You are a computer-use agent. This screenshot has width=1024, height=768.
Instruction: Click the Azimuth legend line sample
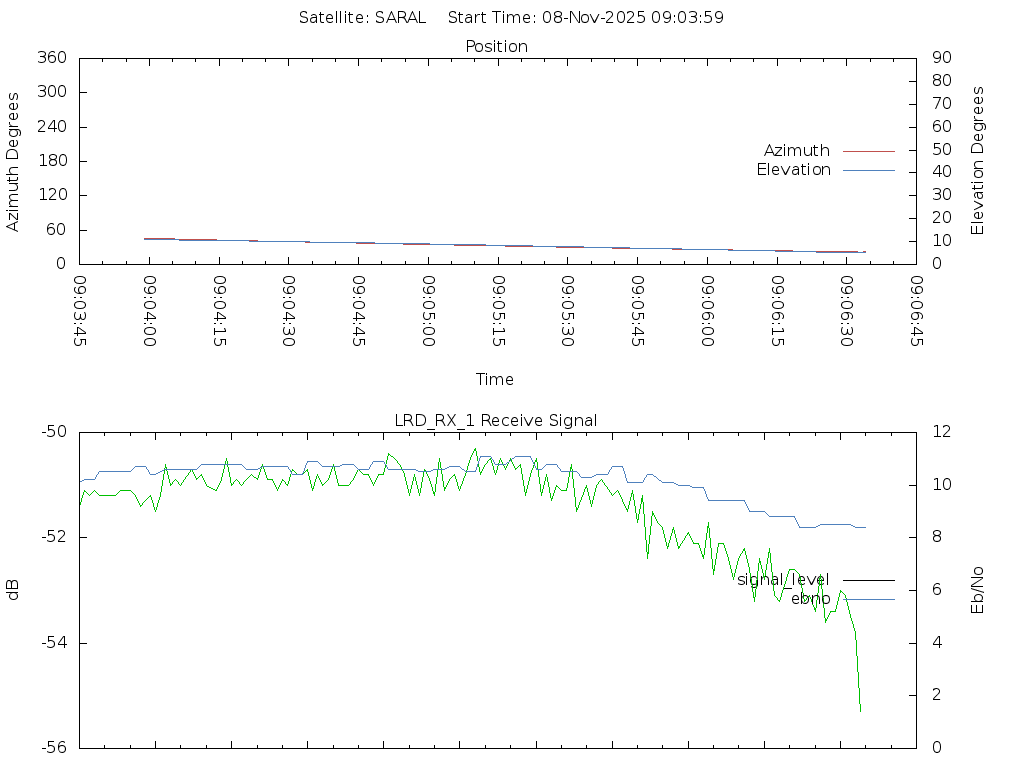(x=868, y=151)
